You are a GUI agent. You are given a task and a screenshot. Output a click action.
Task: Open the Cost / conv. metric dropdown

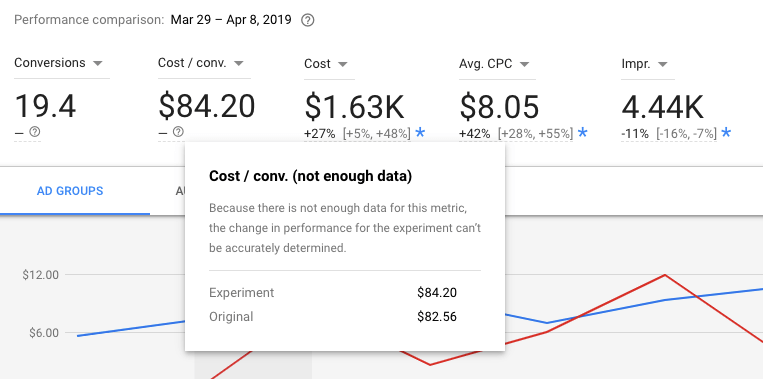tap(200, 63)
